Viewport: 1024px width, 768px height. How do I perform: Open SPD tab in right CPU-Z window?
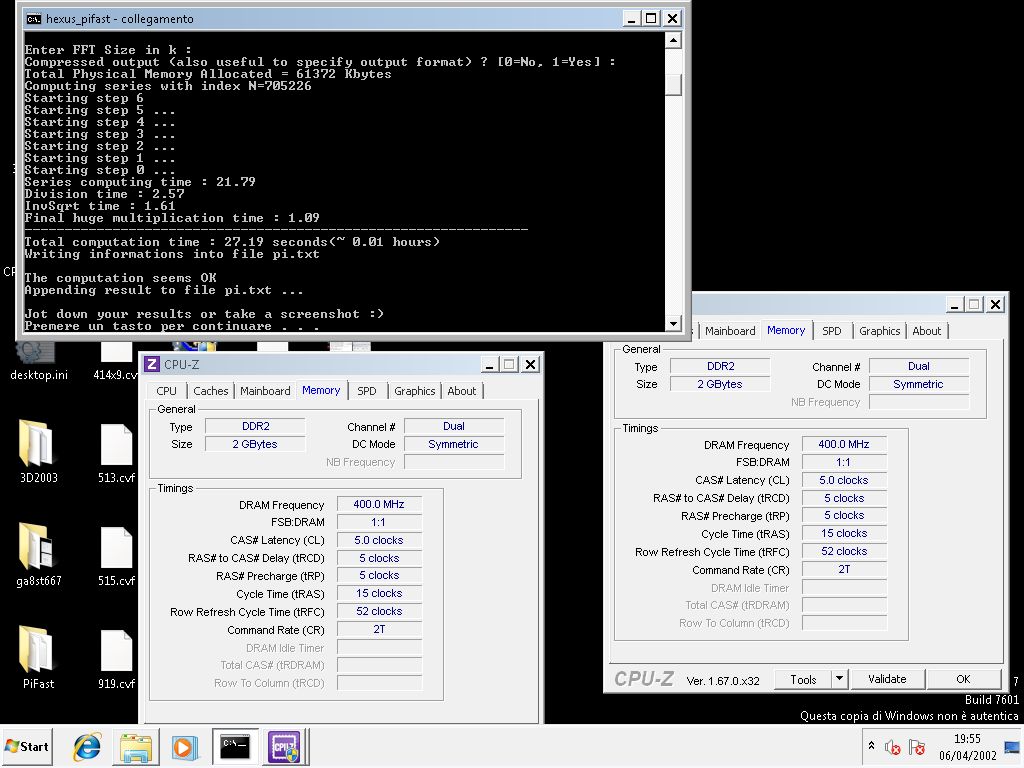pyautogui.click(x=832, y=330)
